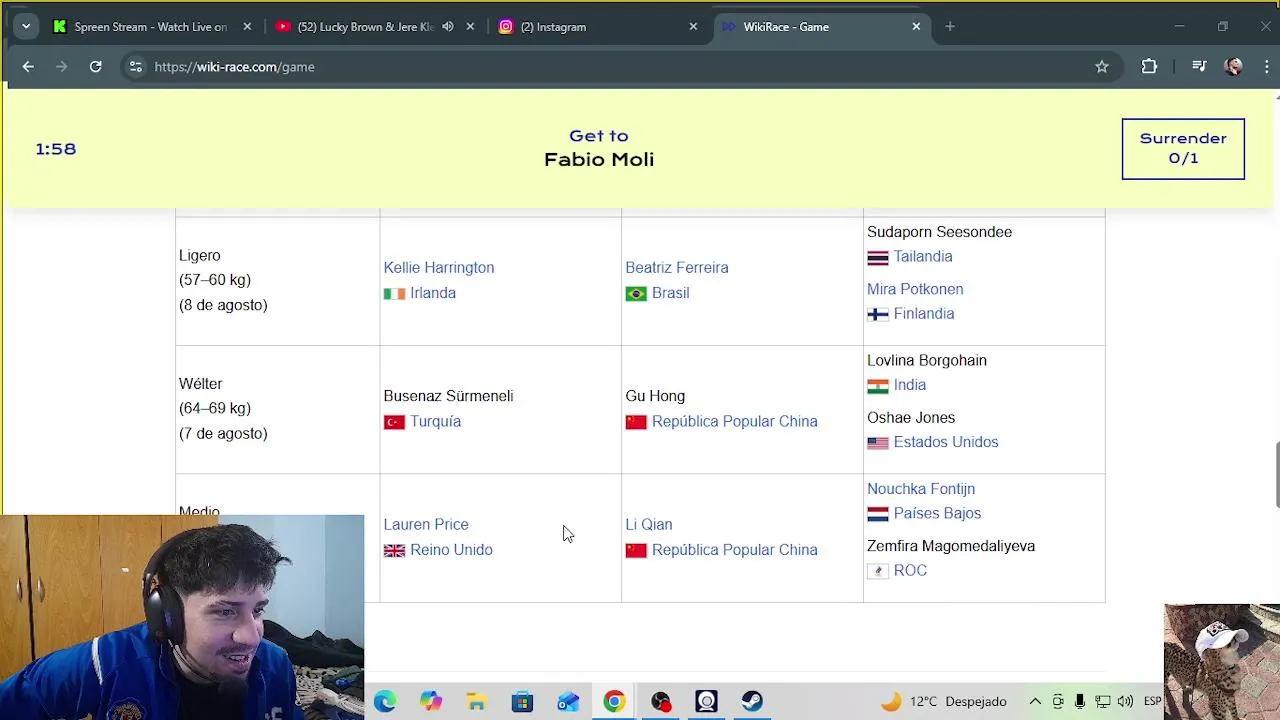Click the Fabio Moli target title
The image size is (1280, 720).
coord(599,160)
